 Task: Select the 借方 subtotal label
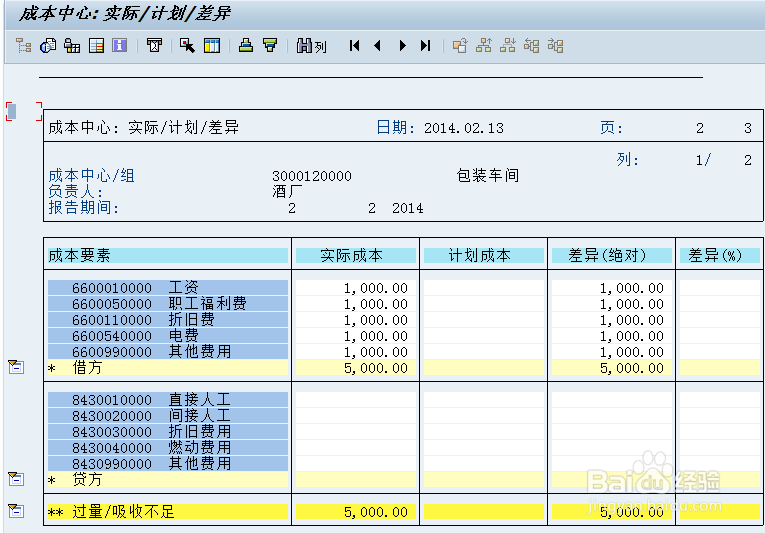[x=87, y=368]
